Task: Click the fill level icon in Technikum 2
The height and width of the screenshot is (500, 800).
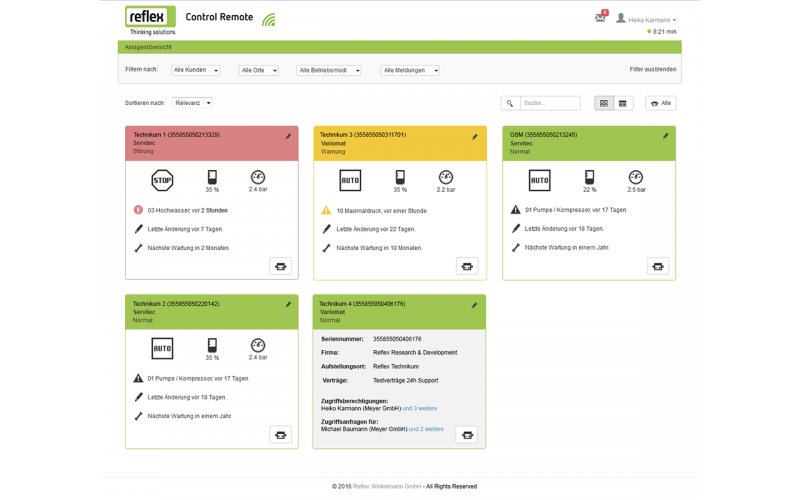Action: point(212,346)
